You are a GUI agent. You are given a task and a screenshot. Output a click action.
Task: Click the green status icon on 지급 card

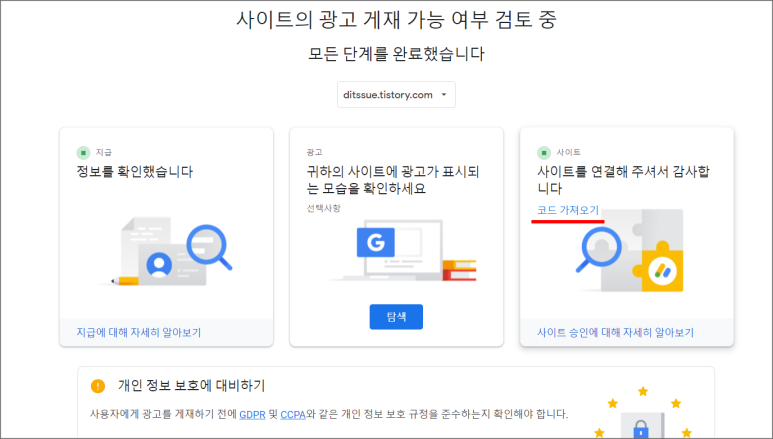tap(83, 152)
